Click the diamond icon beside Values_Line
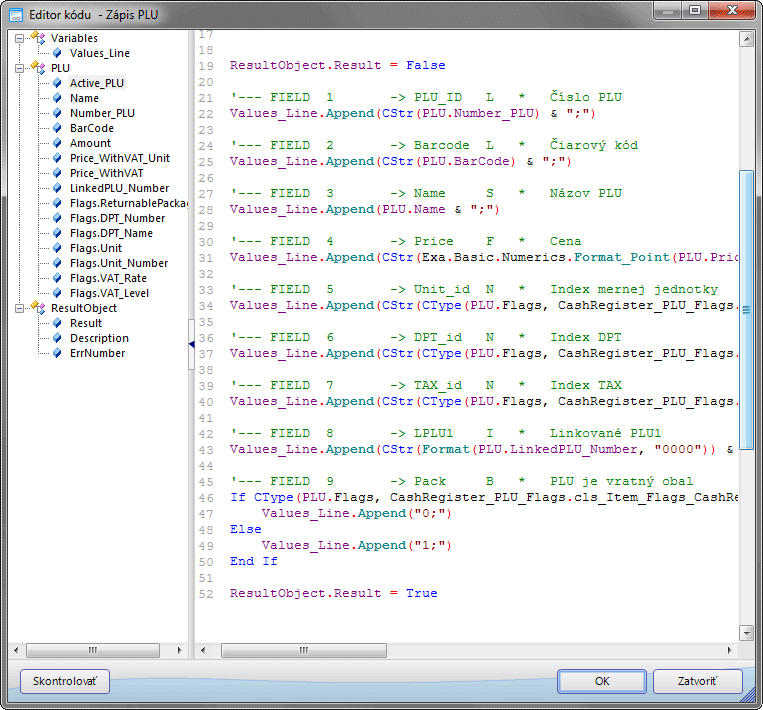 tap(57, 53)
